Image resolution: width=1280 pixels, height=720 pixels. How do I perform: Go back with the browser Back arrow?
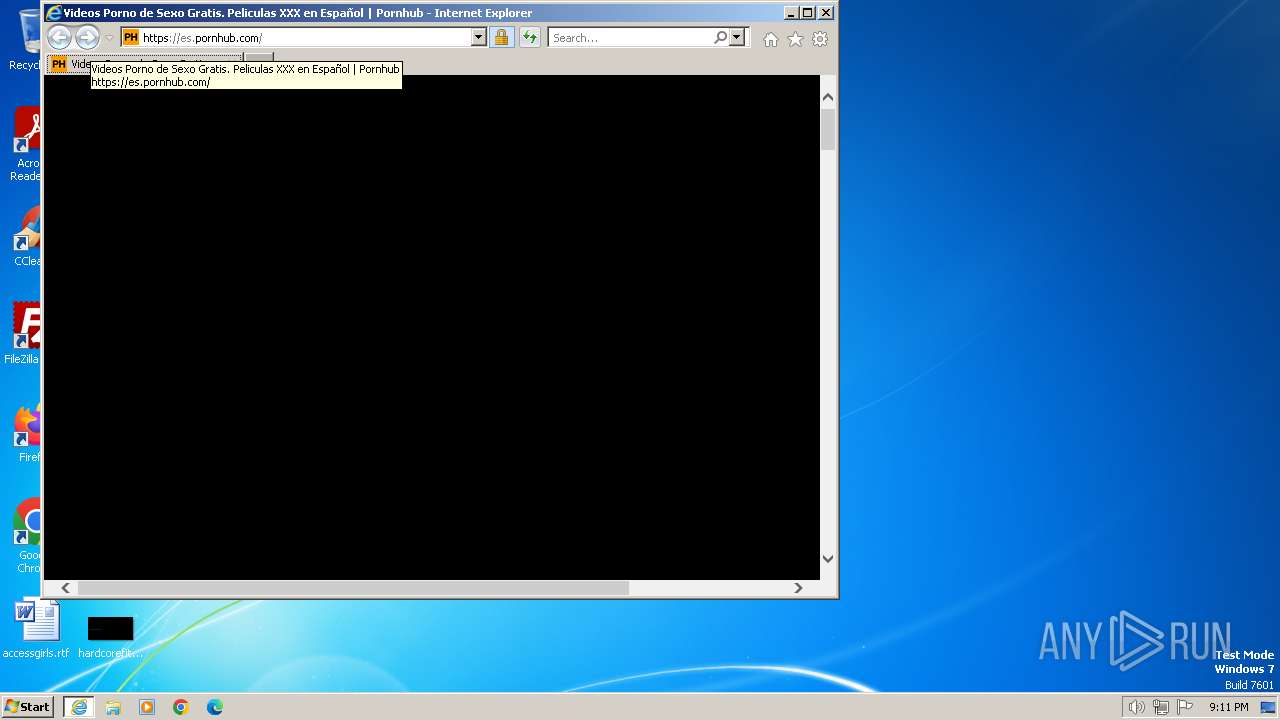coord(59,38)
